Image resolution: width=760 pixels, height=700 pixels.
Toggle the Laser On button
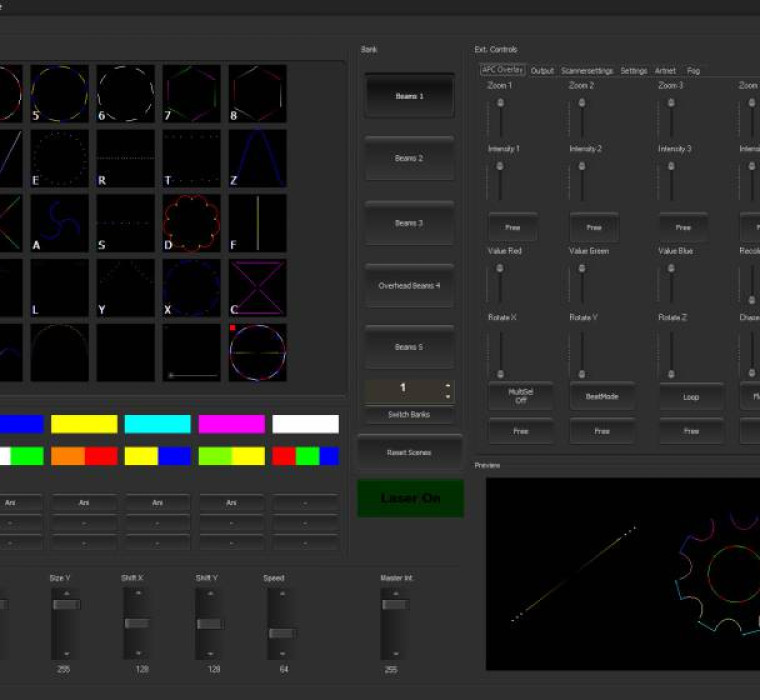410,498
